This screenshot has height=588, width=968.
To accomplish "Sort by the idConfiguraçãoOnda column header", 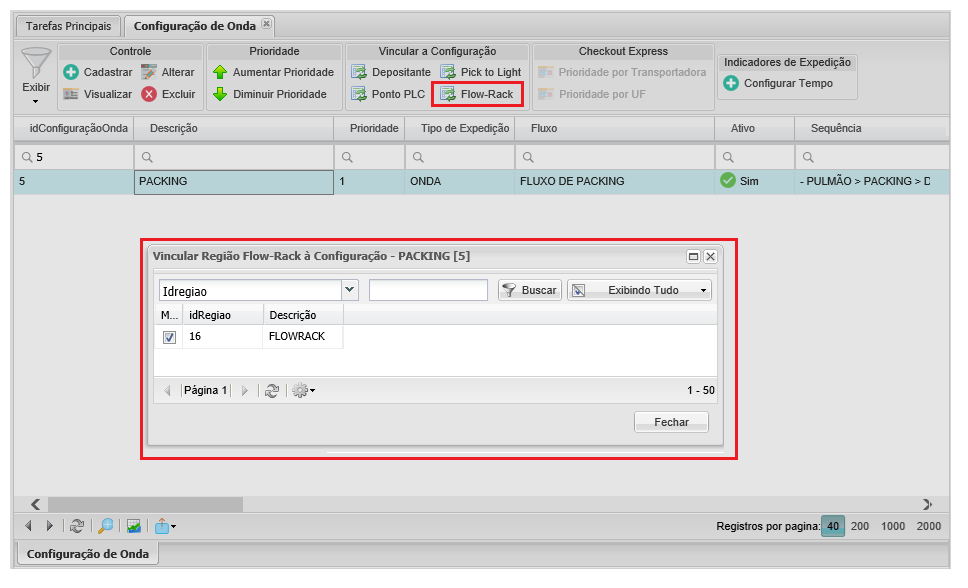I will coord(74,128).
